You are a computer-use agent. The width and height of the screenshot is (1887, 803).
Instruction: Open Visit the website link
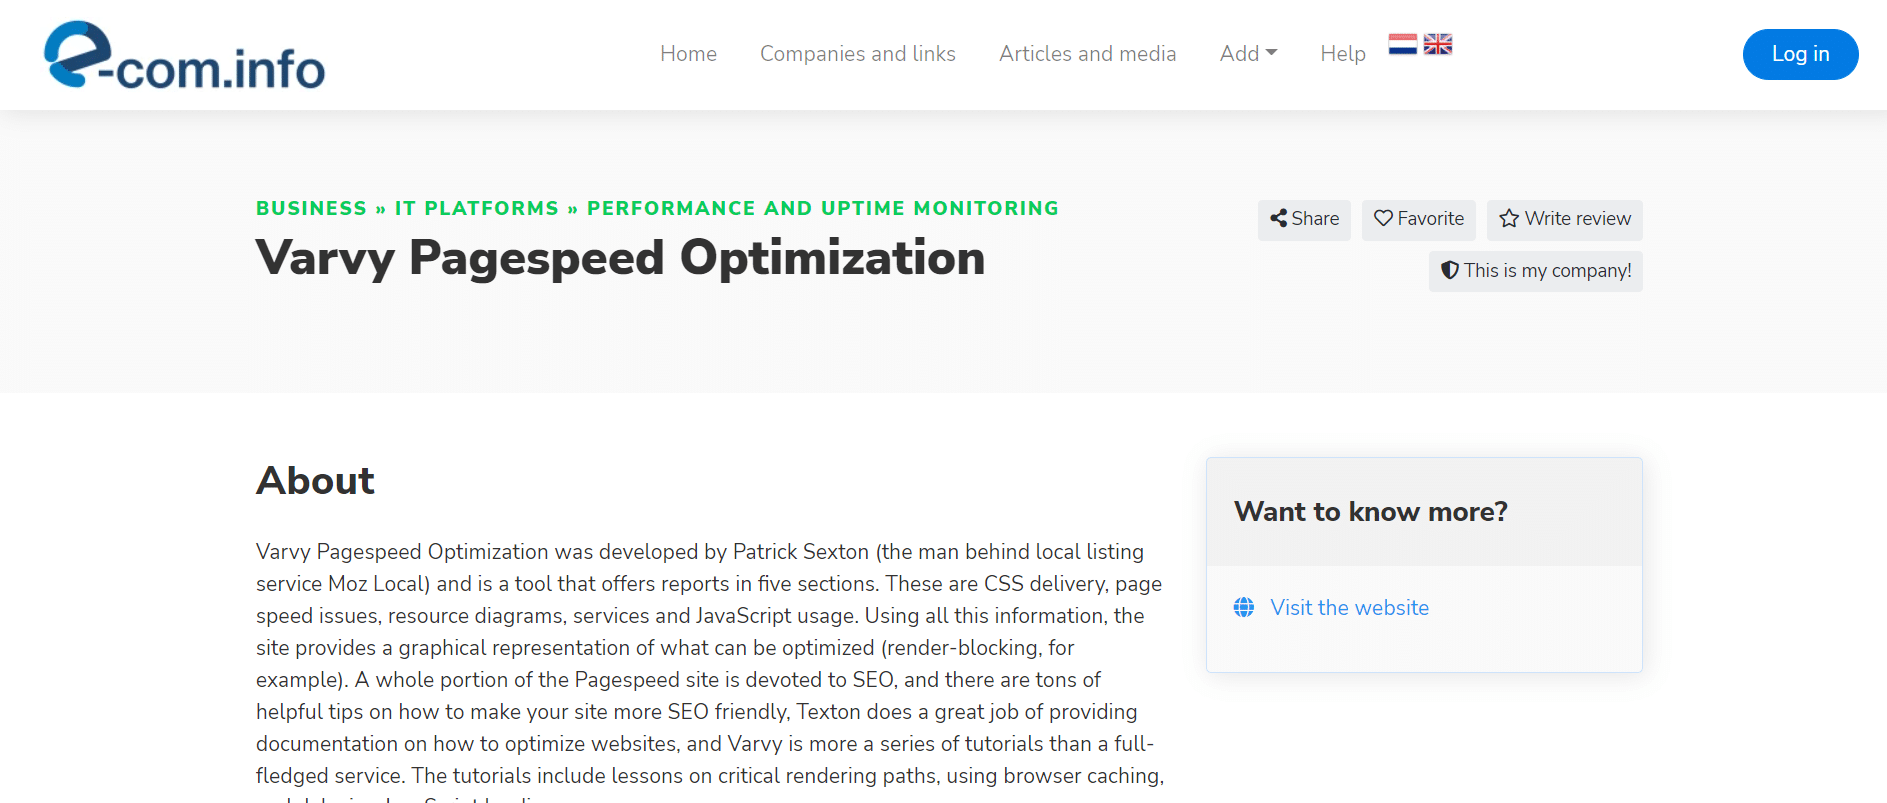[1349, 607]
